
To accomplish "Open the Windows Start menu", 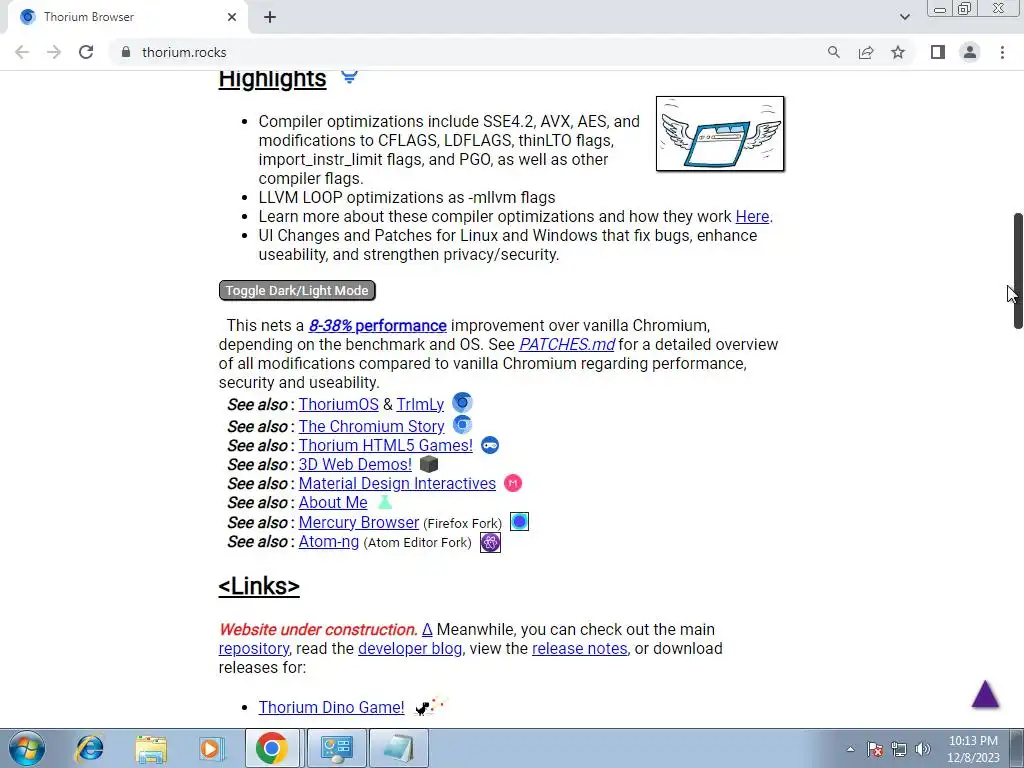I will tap(26, 748).
